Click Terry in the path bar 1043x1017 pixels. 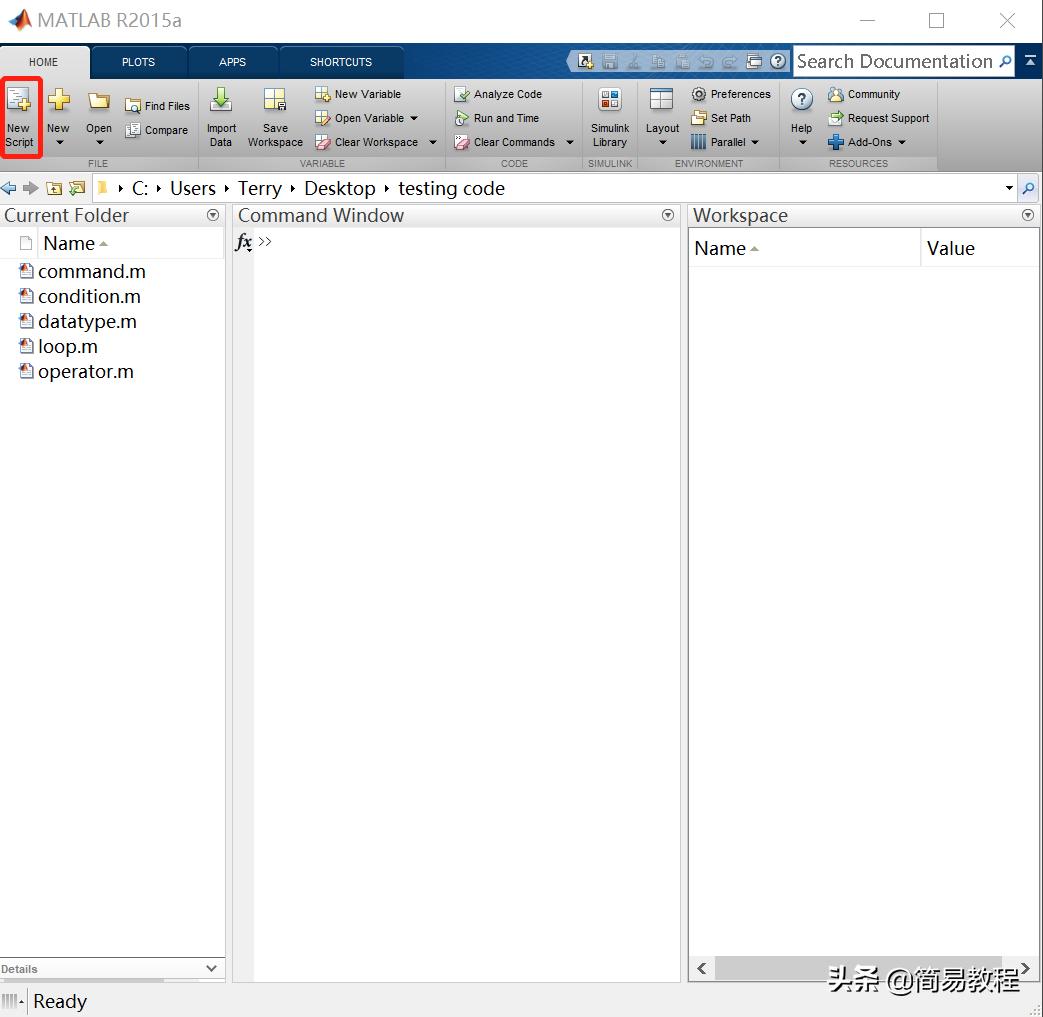tap(259, 188)
